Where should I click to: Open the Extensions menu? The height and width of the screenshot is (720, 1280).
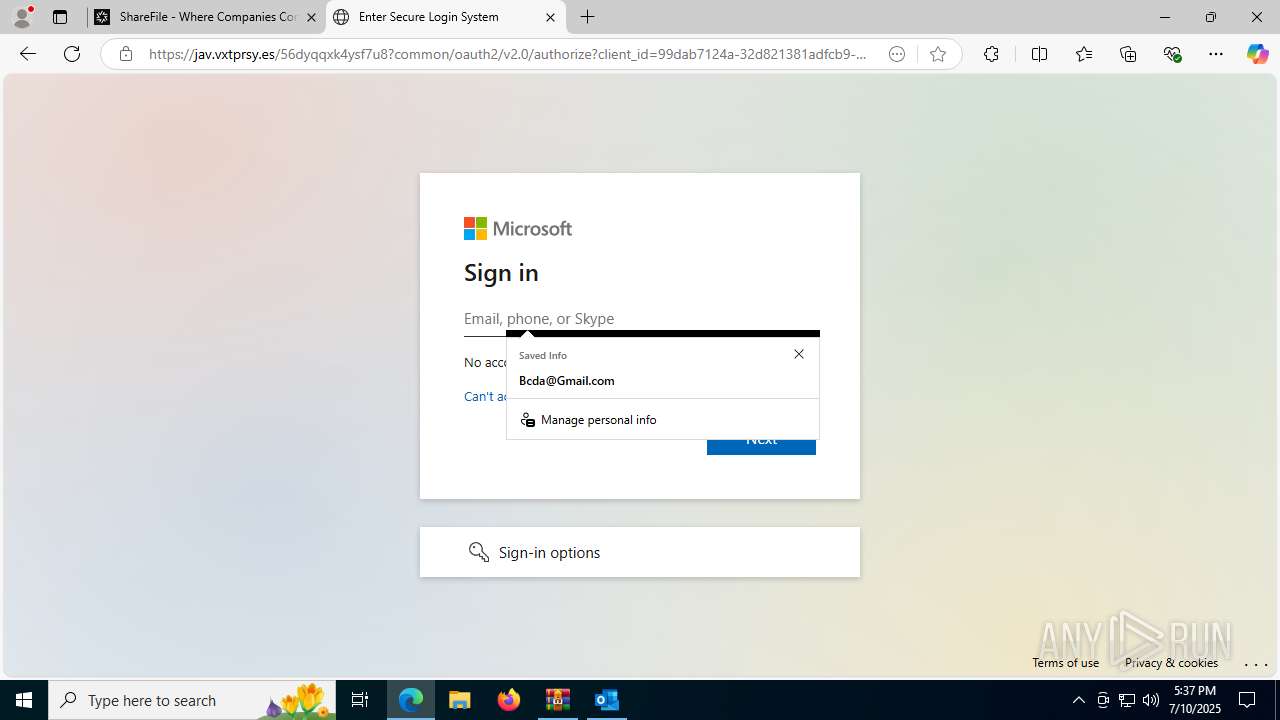click(991, 54)
